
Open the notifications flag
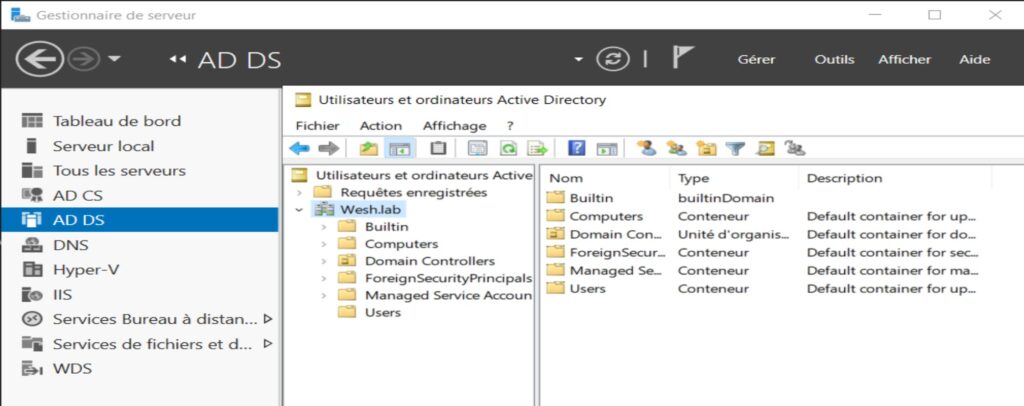click(682, 57)
